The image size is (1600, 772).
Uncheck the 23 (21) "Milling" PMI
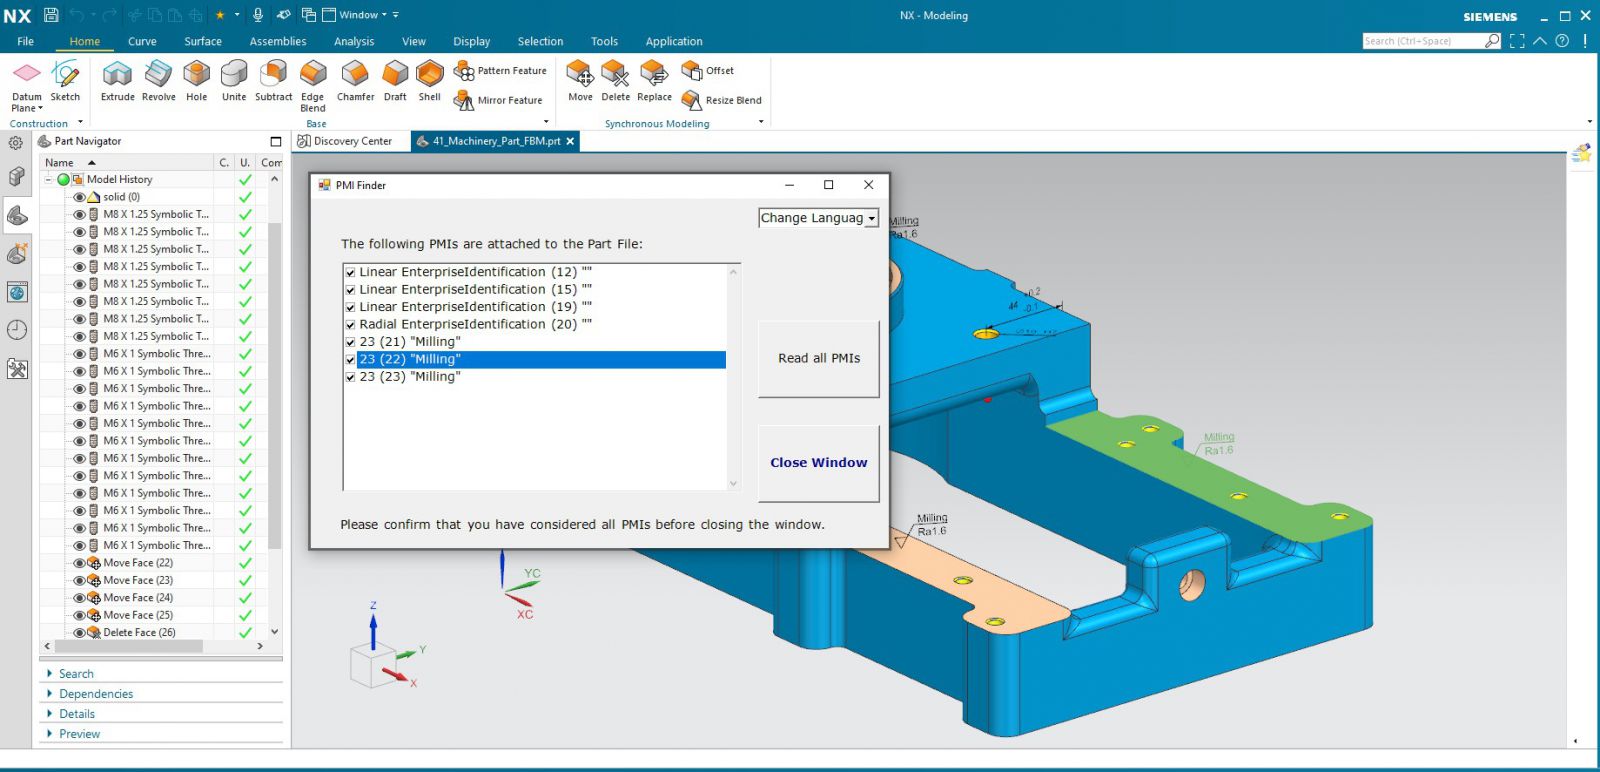tap(350, 342)
